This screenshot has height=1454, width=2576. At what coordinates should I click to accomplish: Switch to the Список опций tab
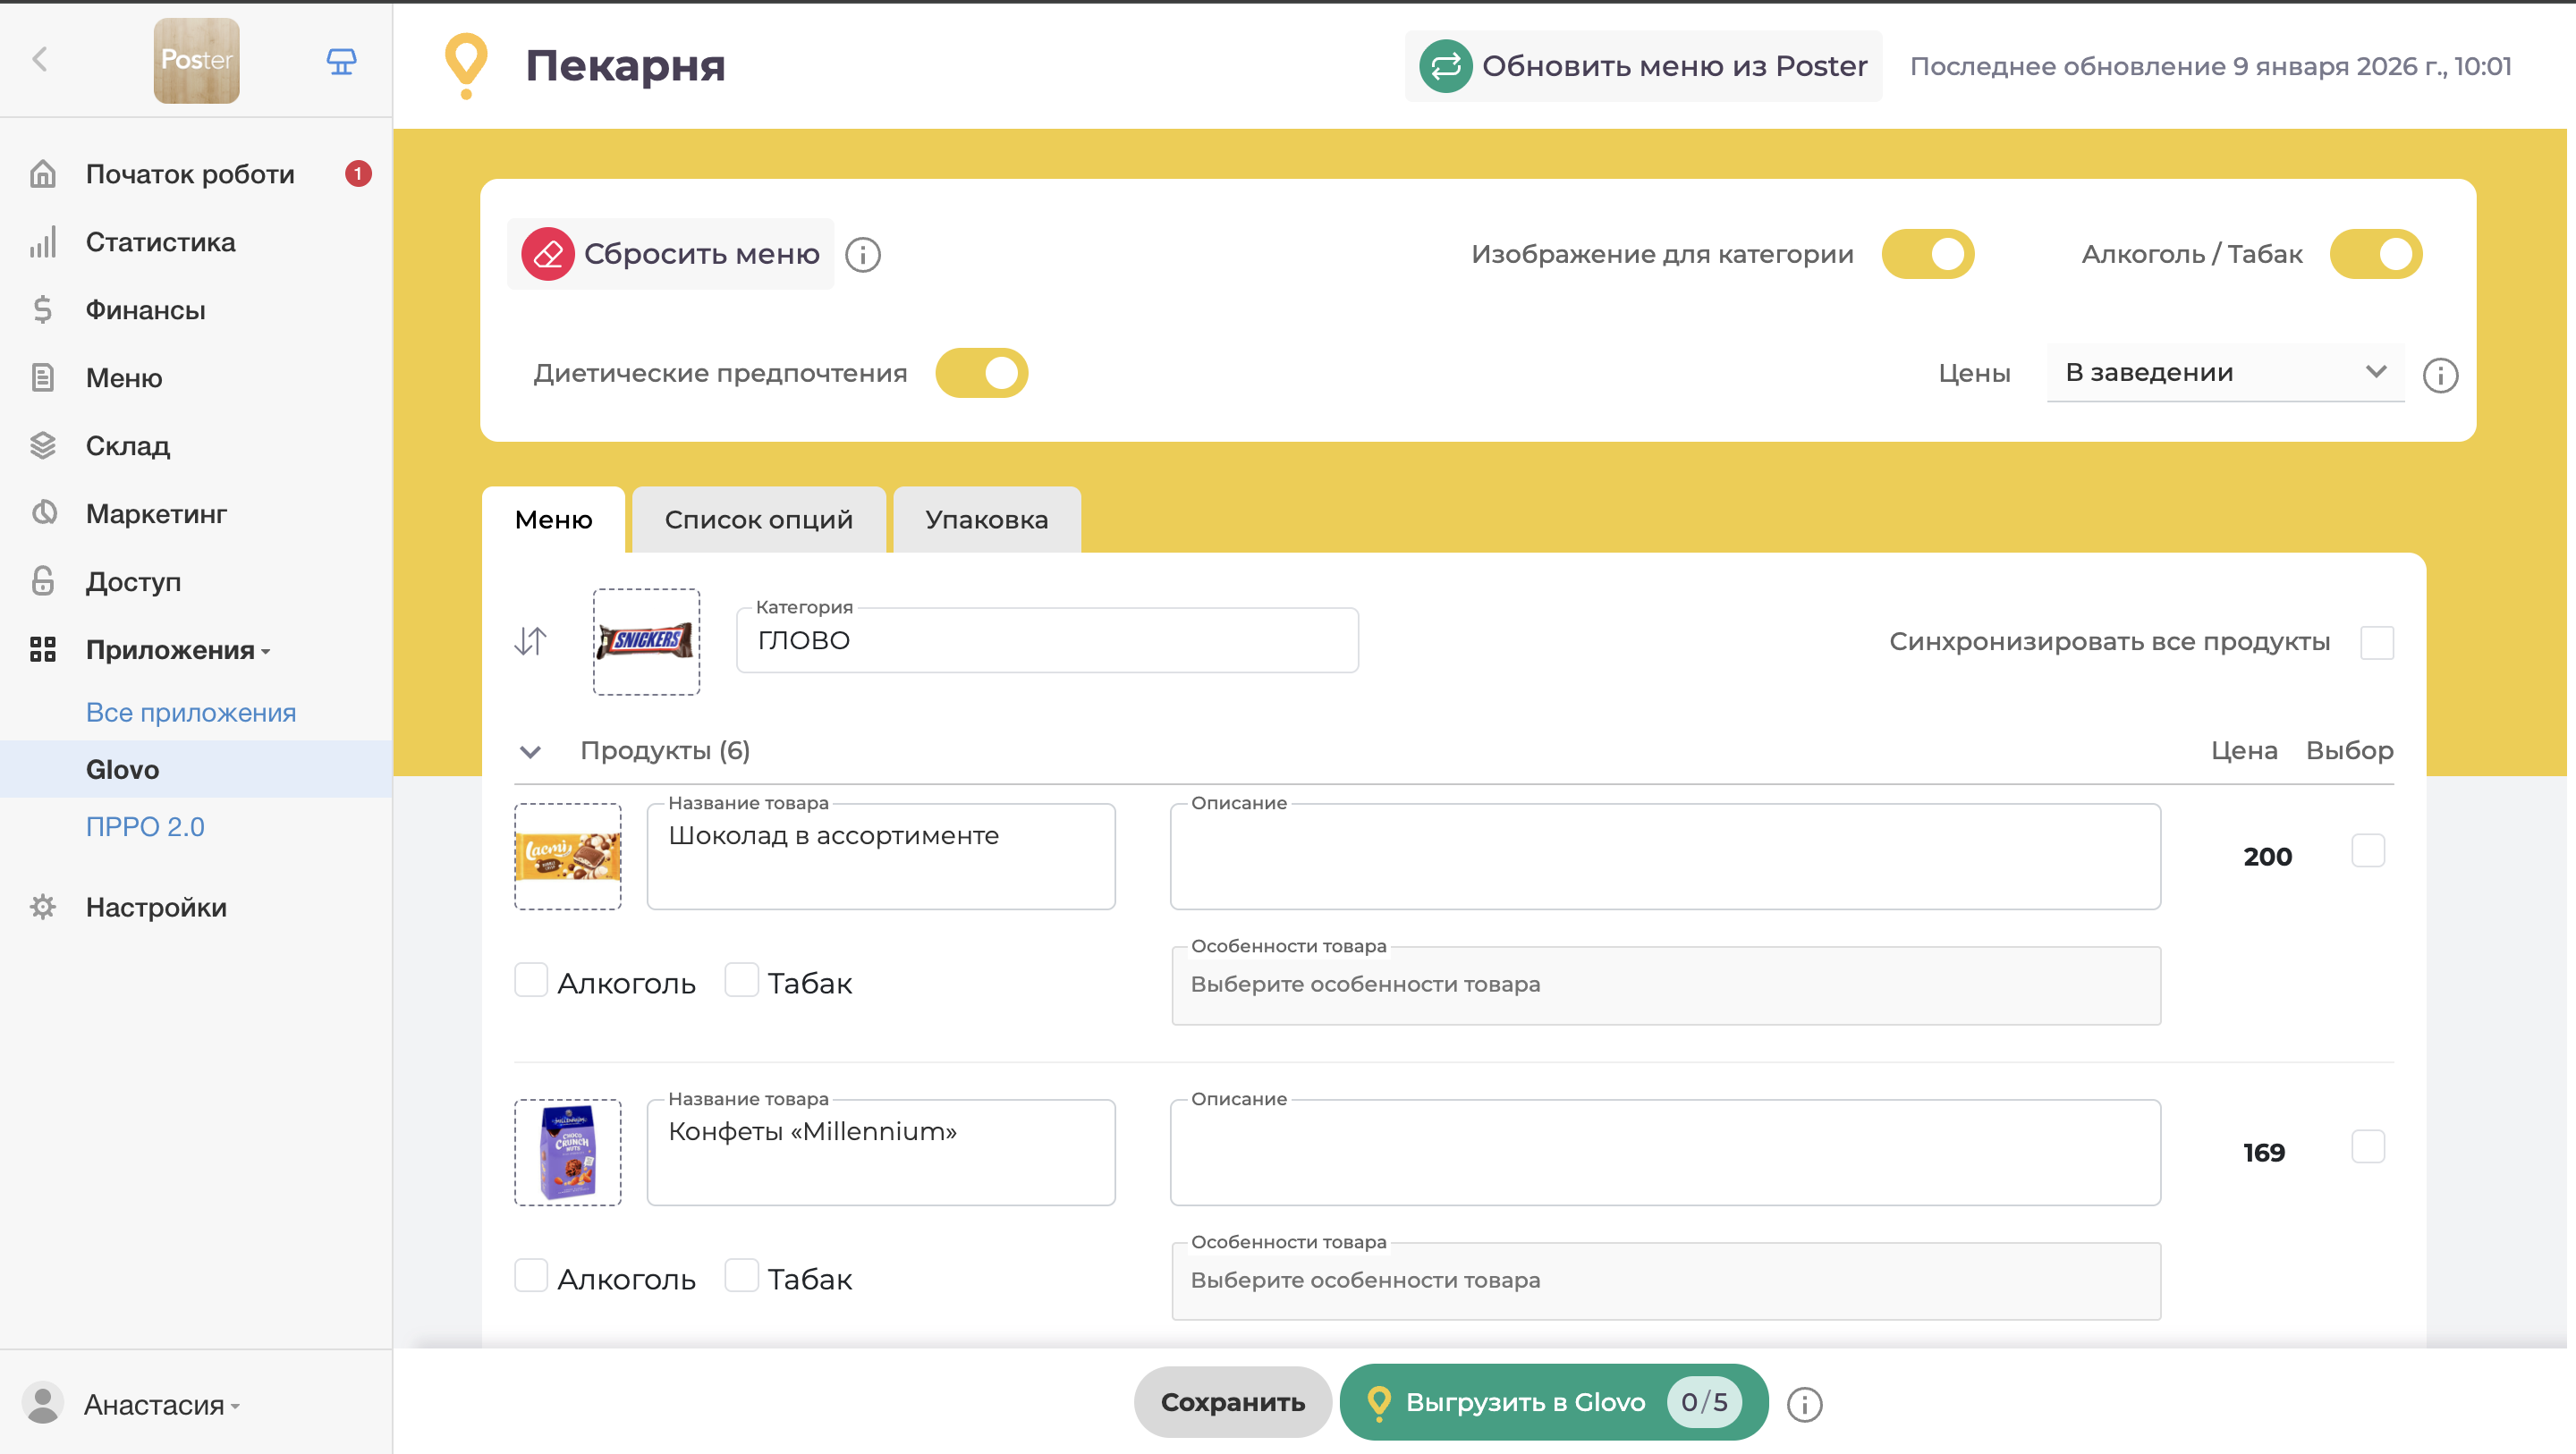pos(758,520)
